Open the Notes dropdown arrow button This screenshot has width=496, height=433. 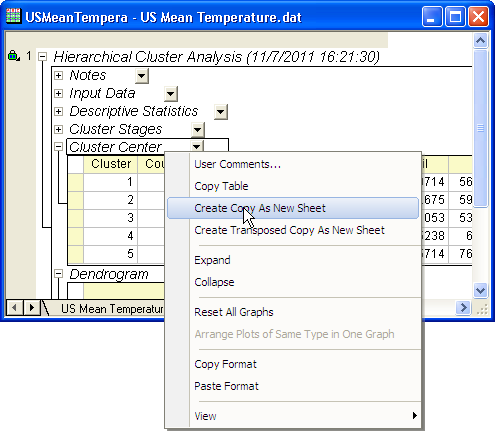pyautogui.click(x=142, y=76)
